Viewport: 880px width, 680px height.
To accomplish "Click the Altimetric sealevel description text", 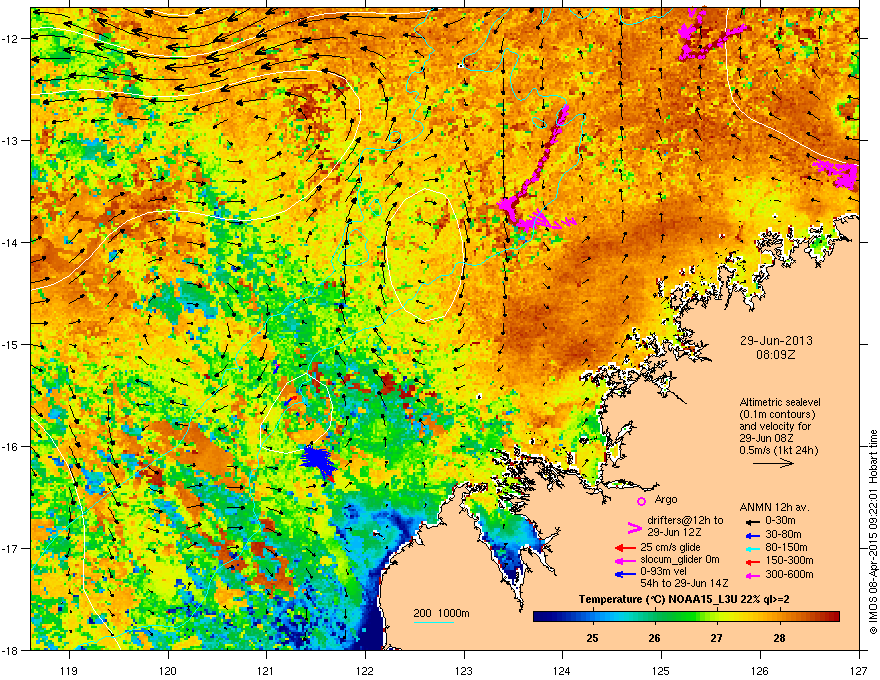I will 780,426.
